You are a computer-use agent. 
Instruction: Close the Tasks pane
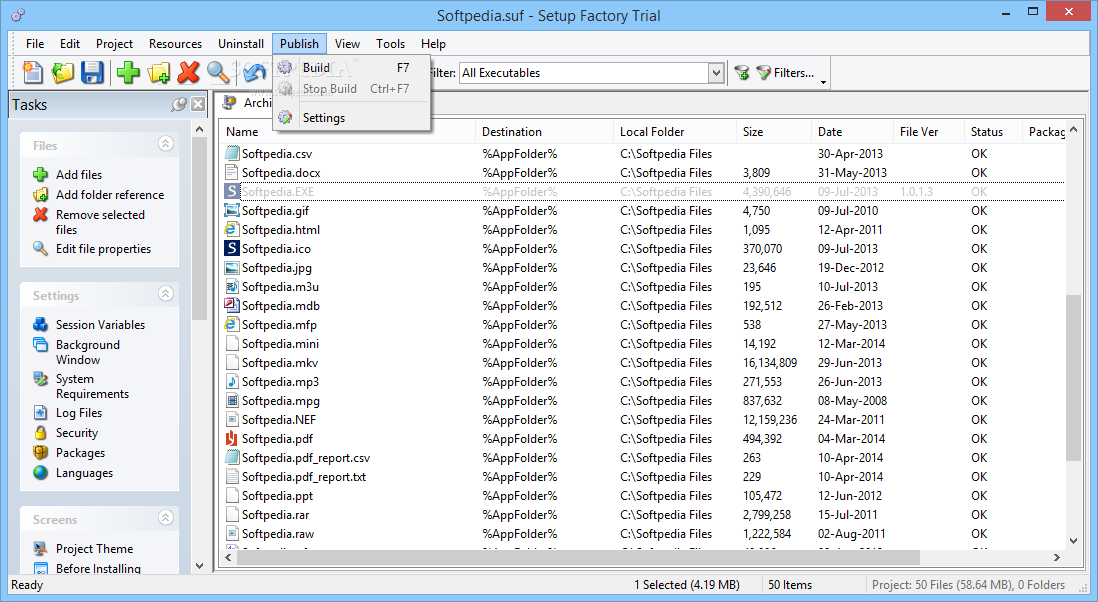198,104
